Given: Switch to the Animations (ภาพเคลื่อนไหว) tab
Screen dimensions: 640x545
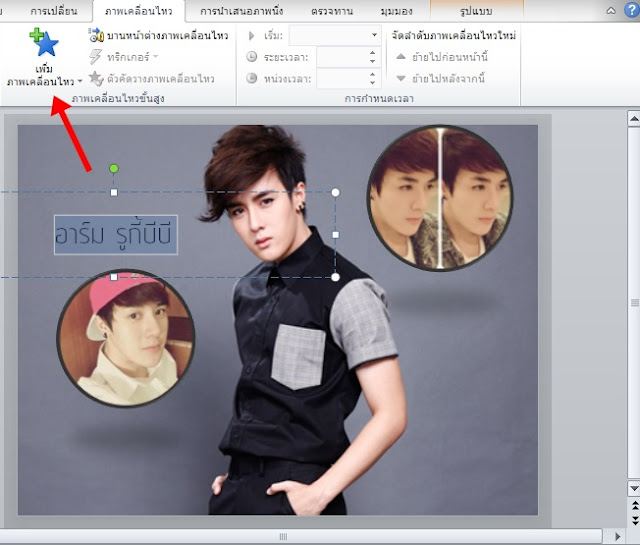Looking at the screenshot, I should tap(138, 11).
